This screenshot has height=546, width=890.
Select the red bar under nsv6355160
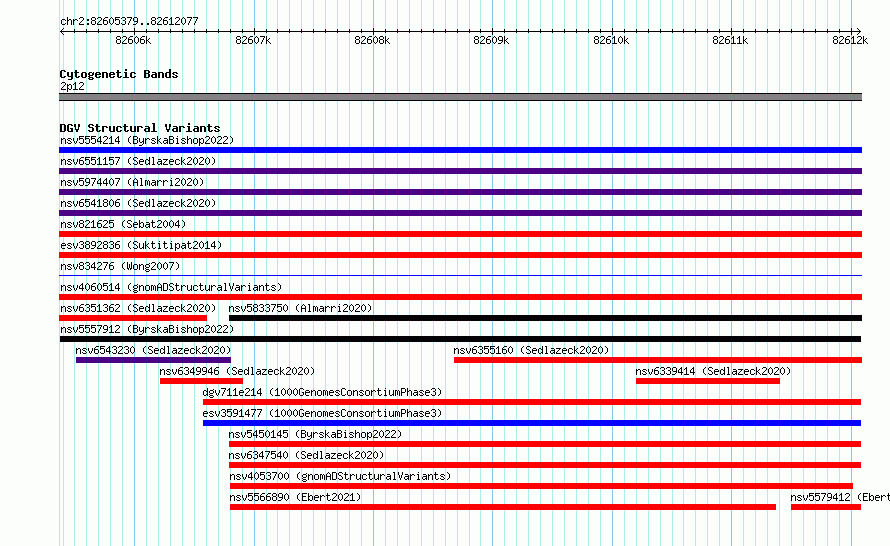[658, 360]
